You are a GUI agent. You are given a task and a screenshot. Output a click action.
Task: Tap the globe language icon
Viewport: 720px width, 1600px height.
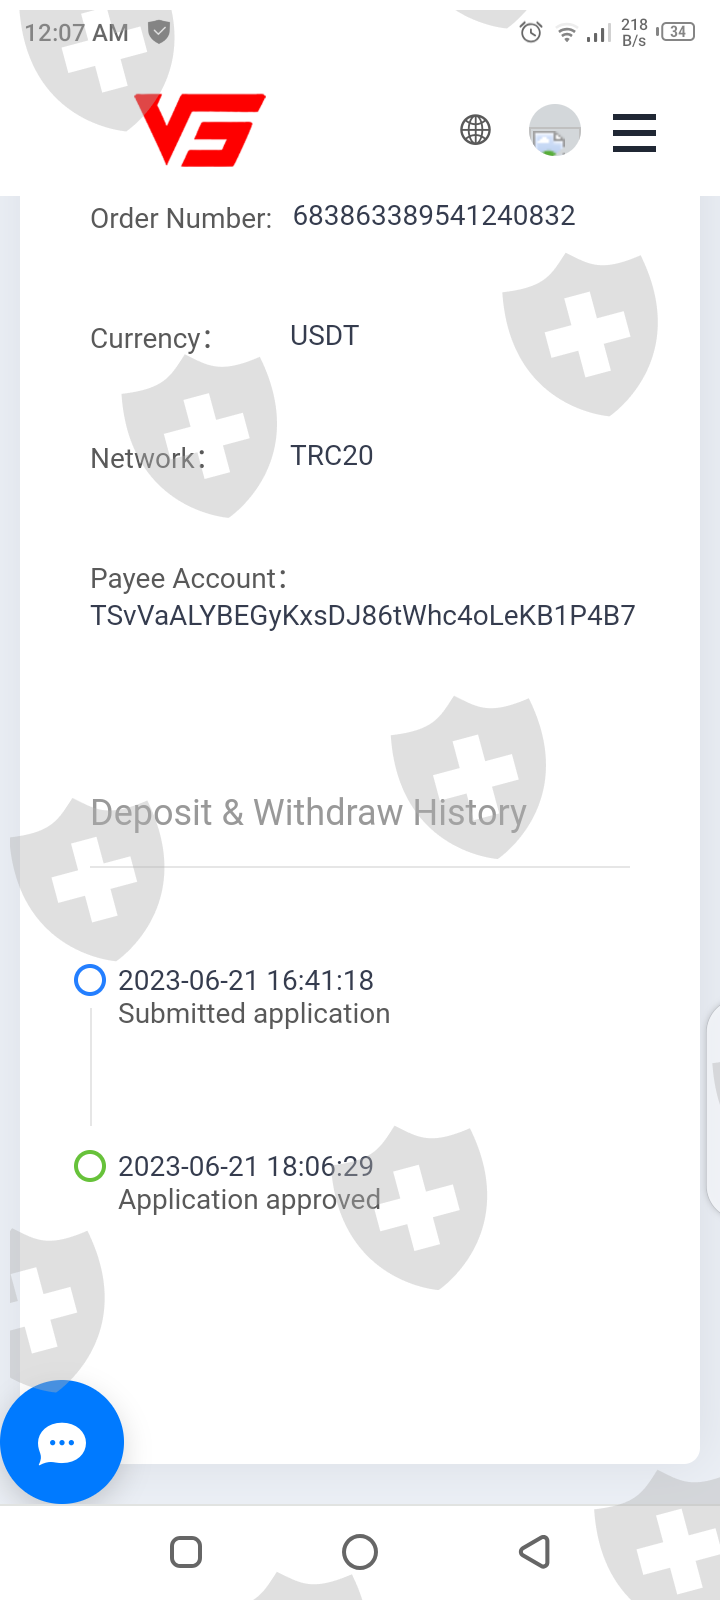pyautogui.click(x=475, y=130)
